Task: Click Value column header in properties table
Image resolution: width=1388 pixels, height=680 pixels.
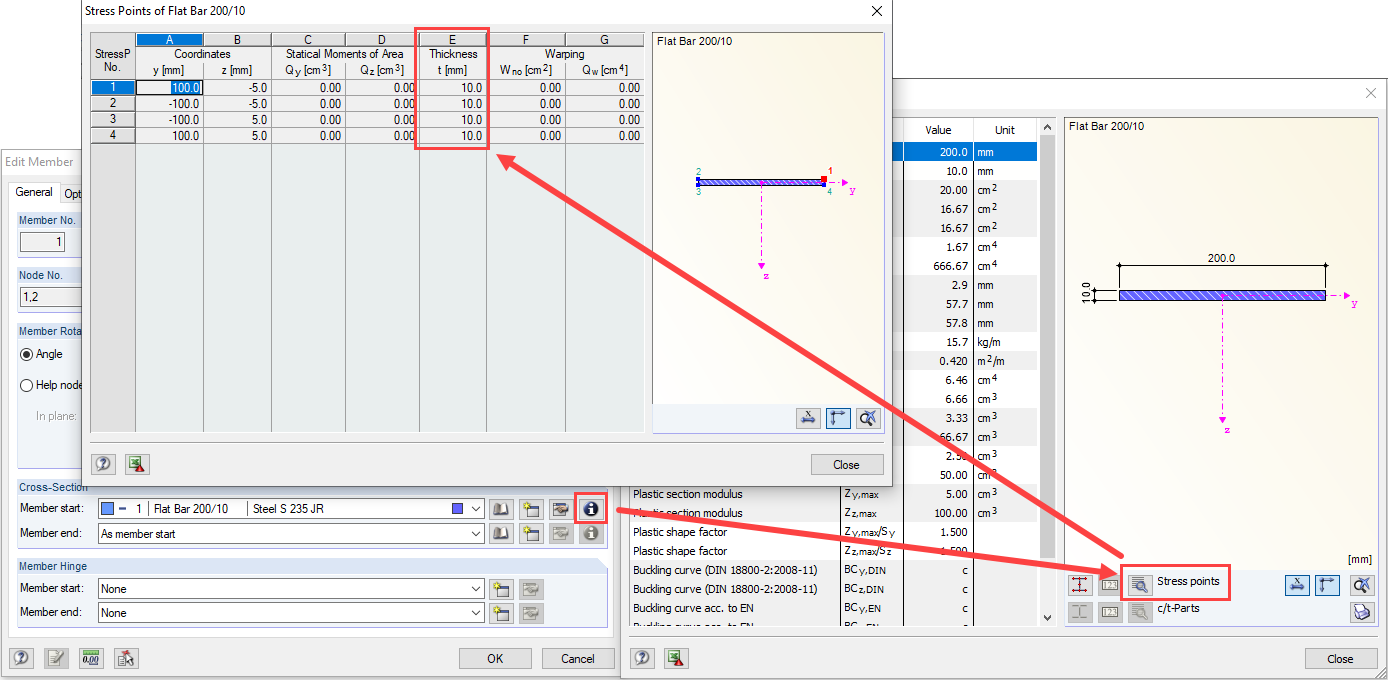Action: [x=938, y=130]
